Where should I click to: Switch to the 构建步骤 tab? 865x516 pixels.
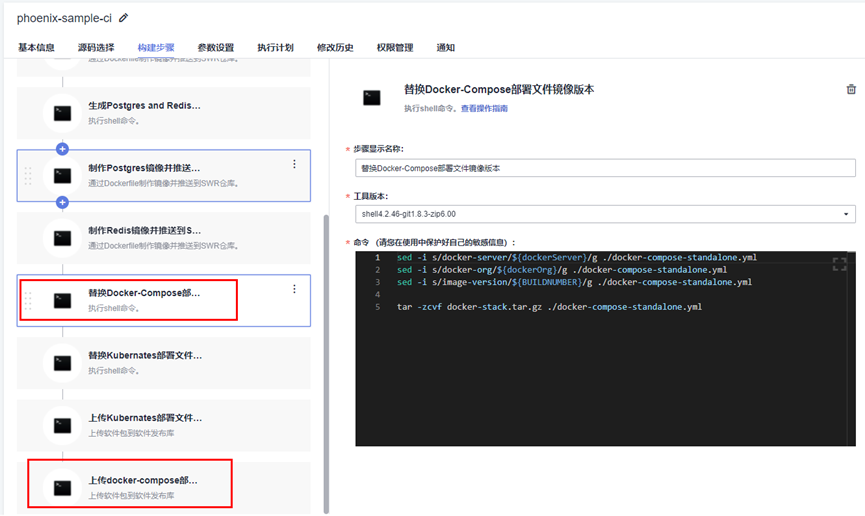[156, 47]
